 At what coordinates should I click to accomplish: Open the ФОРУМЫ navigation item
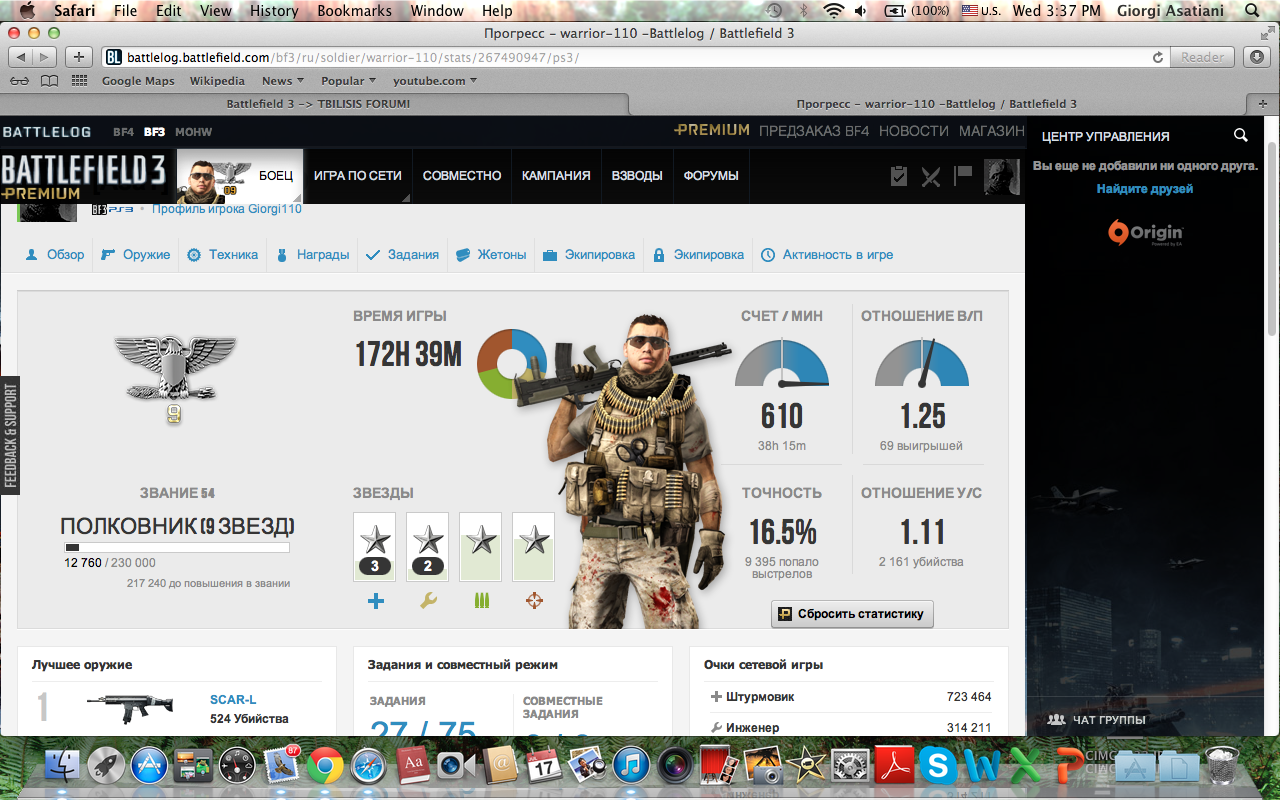711,176
